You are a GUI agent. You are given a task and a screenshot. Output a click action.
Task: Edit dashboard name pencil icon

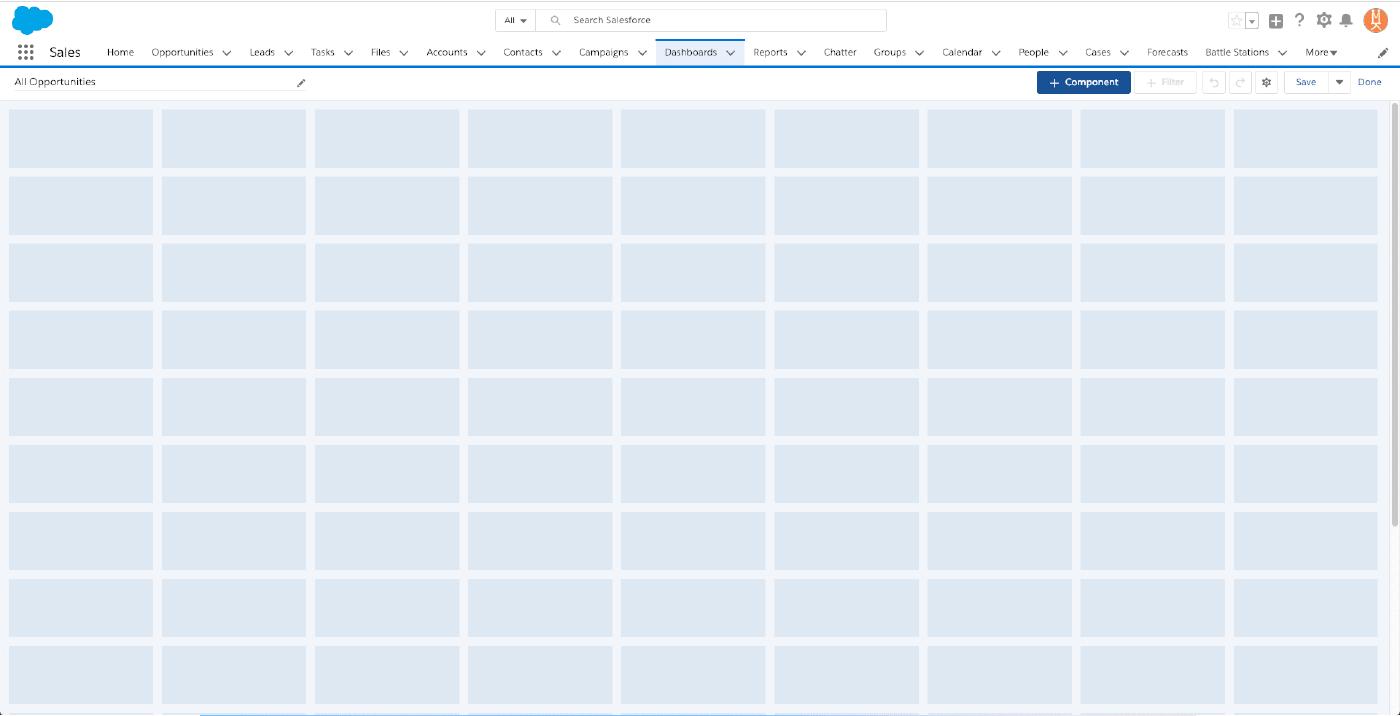click(301, 83)
